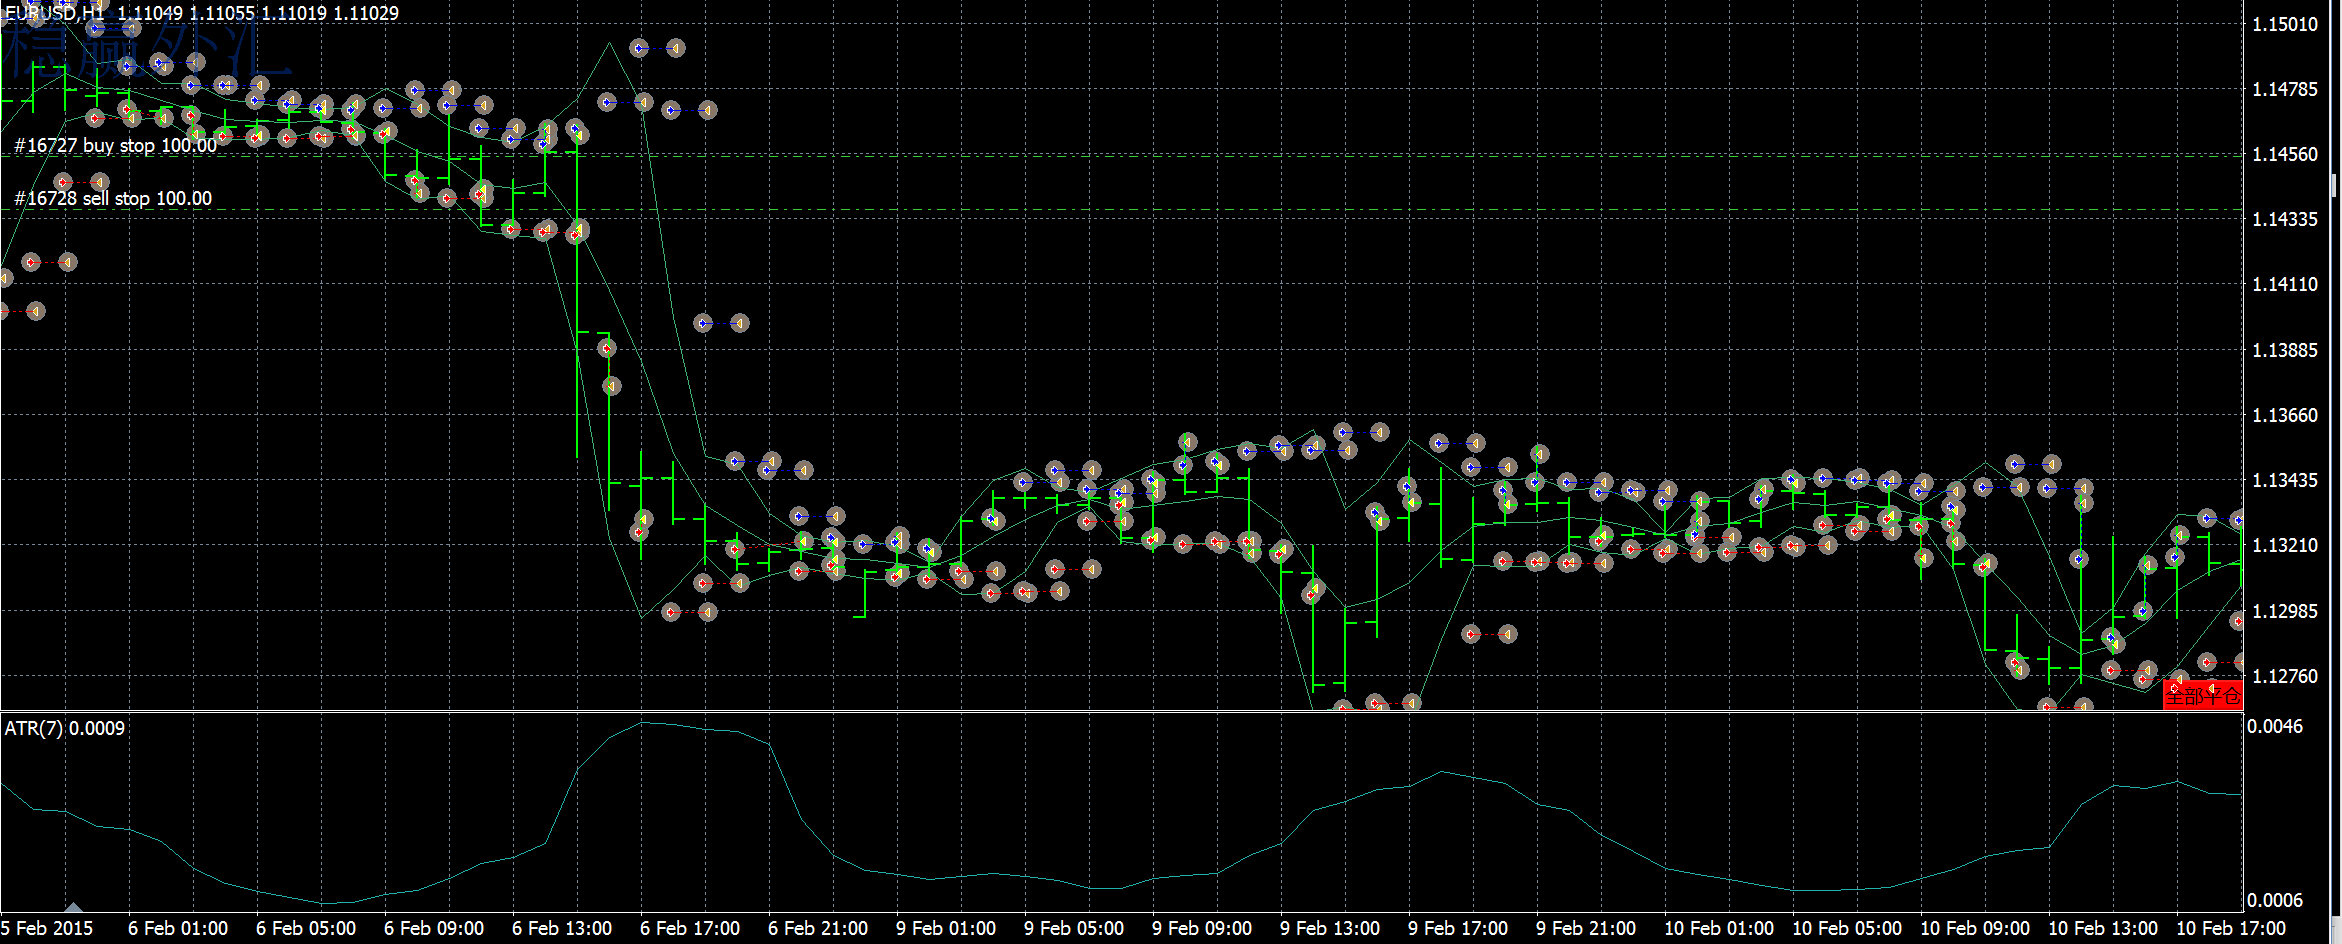Click the 1.13885 price scale label

pos(2285,350)
